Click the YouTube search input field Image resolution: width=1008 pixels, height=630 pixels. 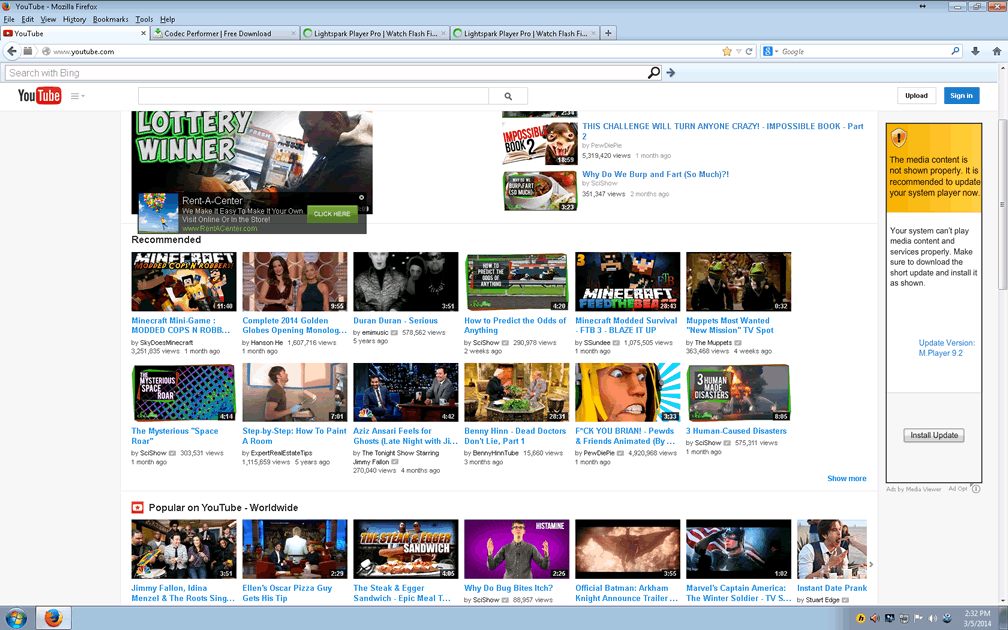pyautogui.click(x=313, y=96)
